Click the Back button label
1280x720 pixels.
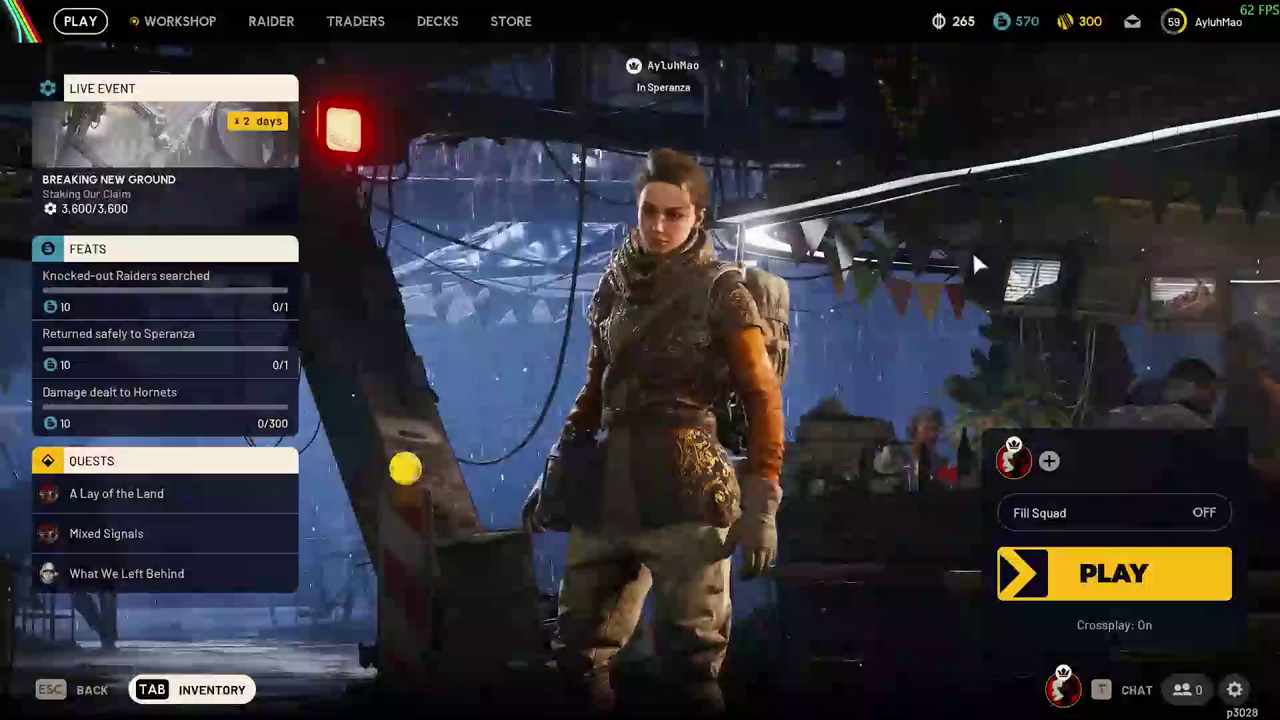click(x=92, y=690)
